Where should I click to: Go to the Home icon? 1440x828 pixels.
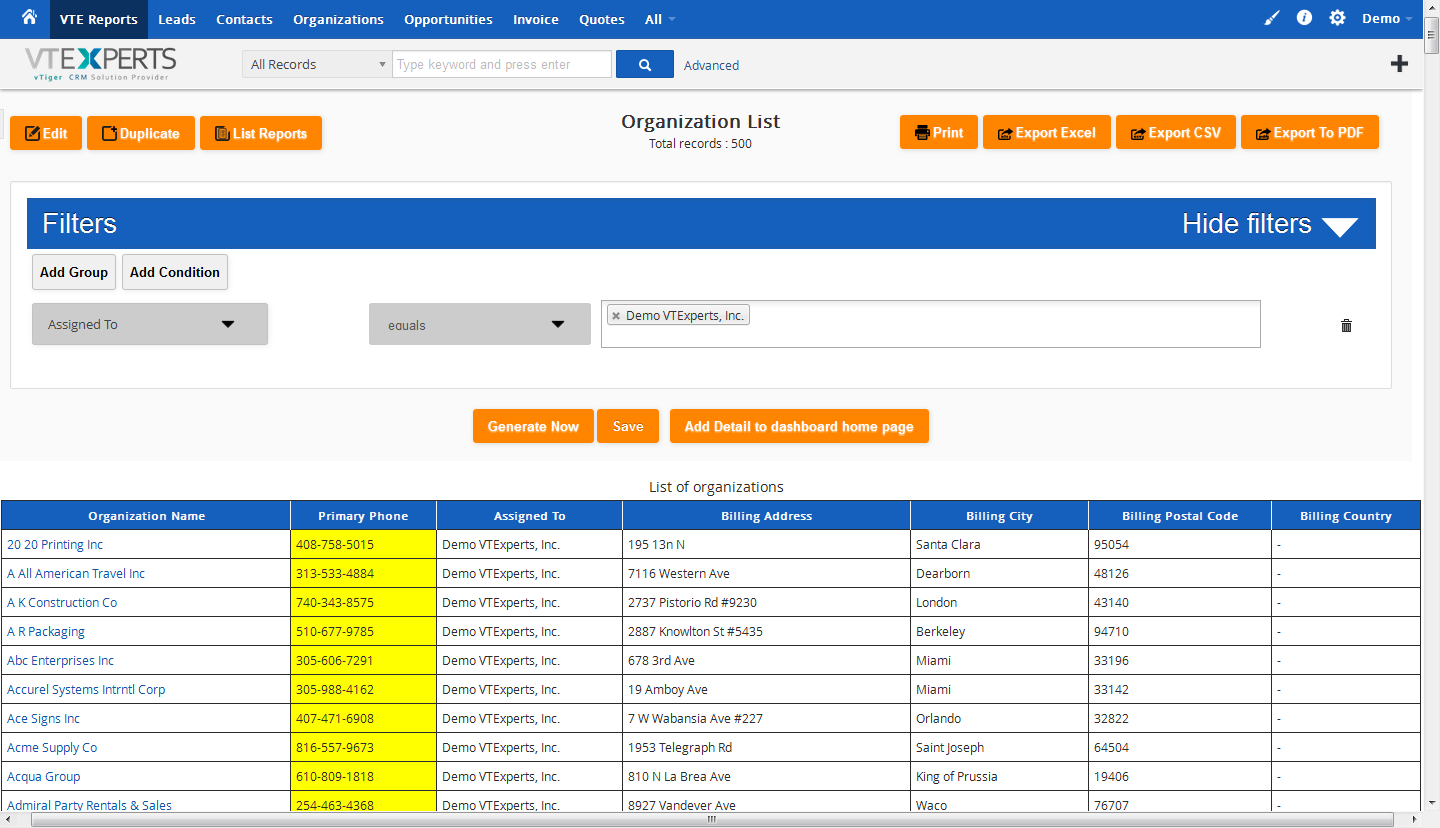pos(29,17)
